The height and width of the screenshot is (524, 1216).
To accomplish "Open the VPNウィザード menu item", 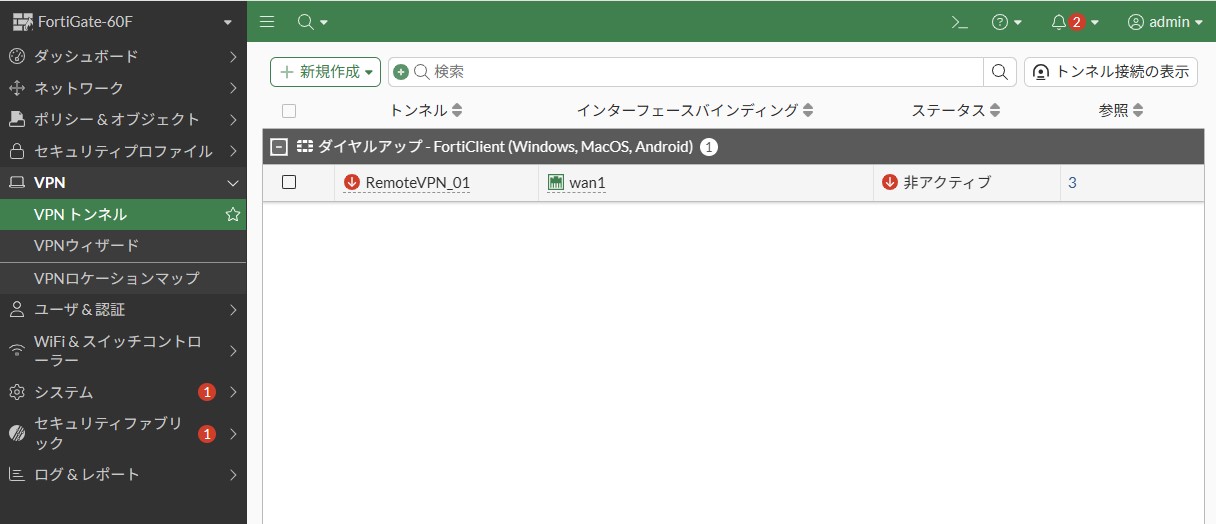I will [x=86, y=245].
